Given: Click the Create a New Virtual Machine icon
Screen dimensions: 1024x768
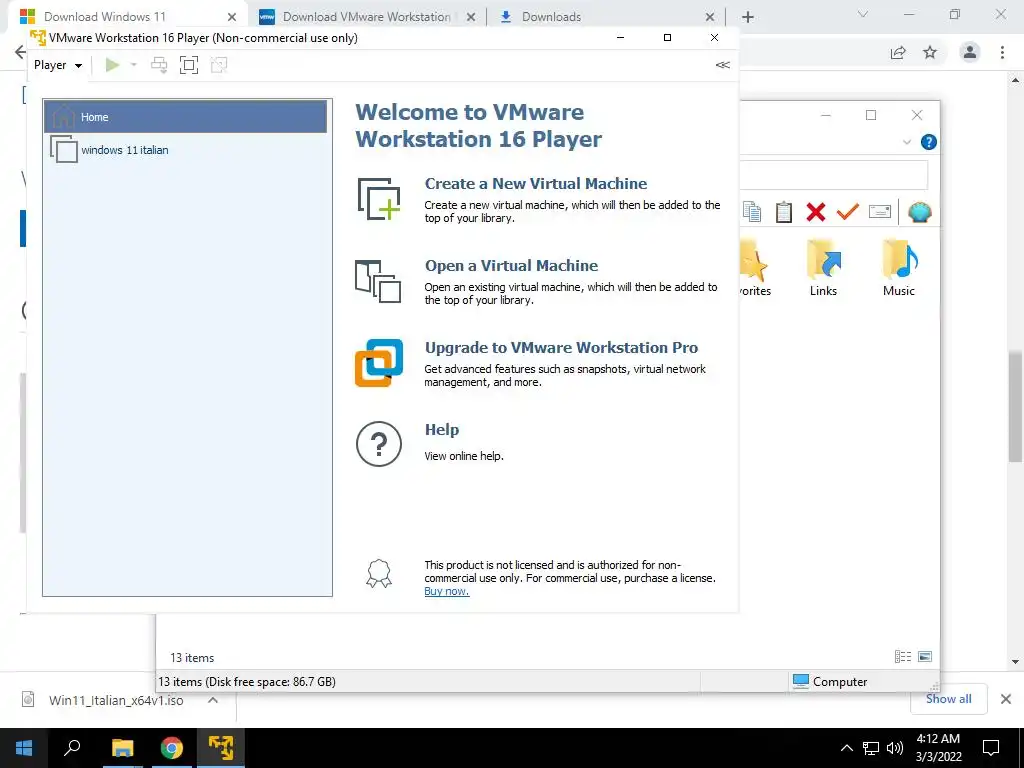Looking at the screenshot, I should click(x=379, y=199).
